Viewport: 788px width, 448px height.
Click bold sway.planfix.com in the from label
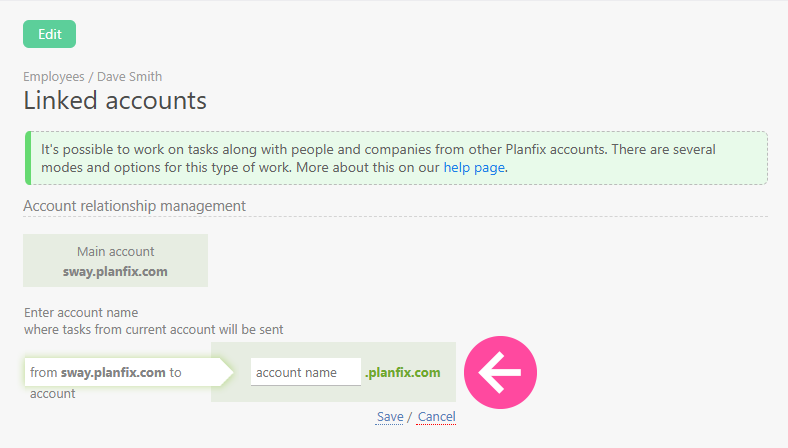click(x=113, y=372)
